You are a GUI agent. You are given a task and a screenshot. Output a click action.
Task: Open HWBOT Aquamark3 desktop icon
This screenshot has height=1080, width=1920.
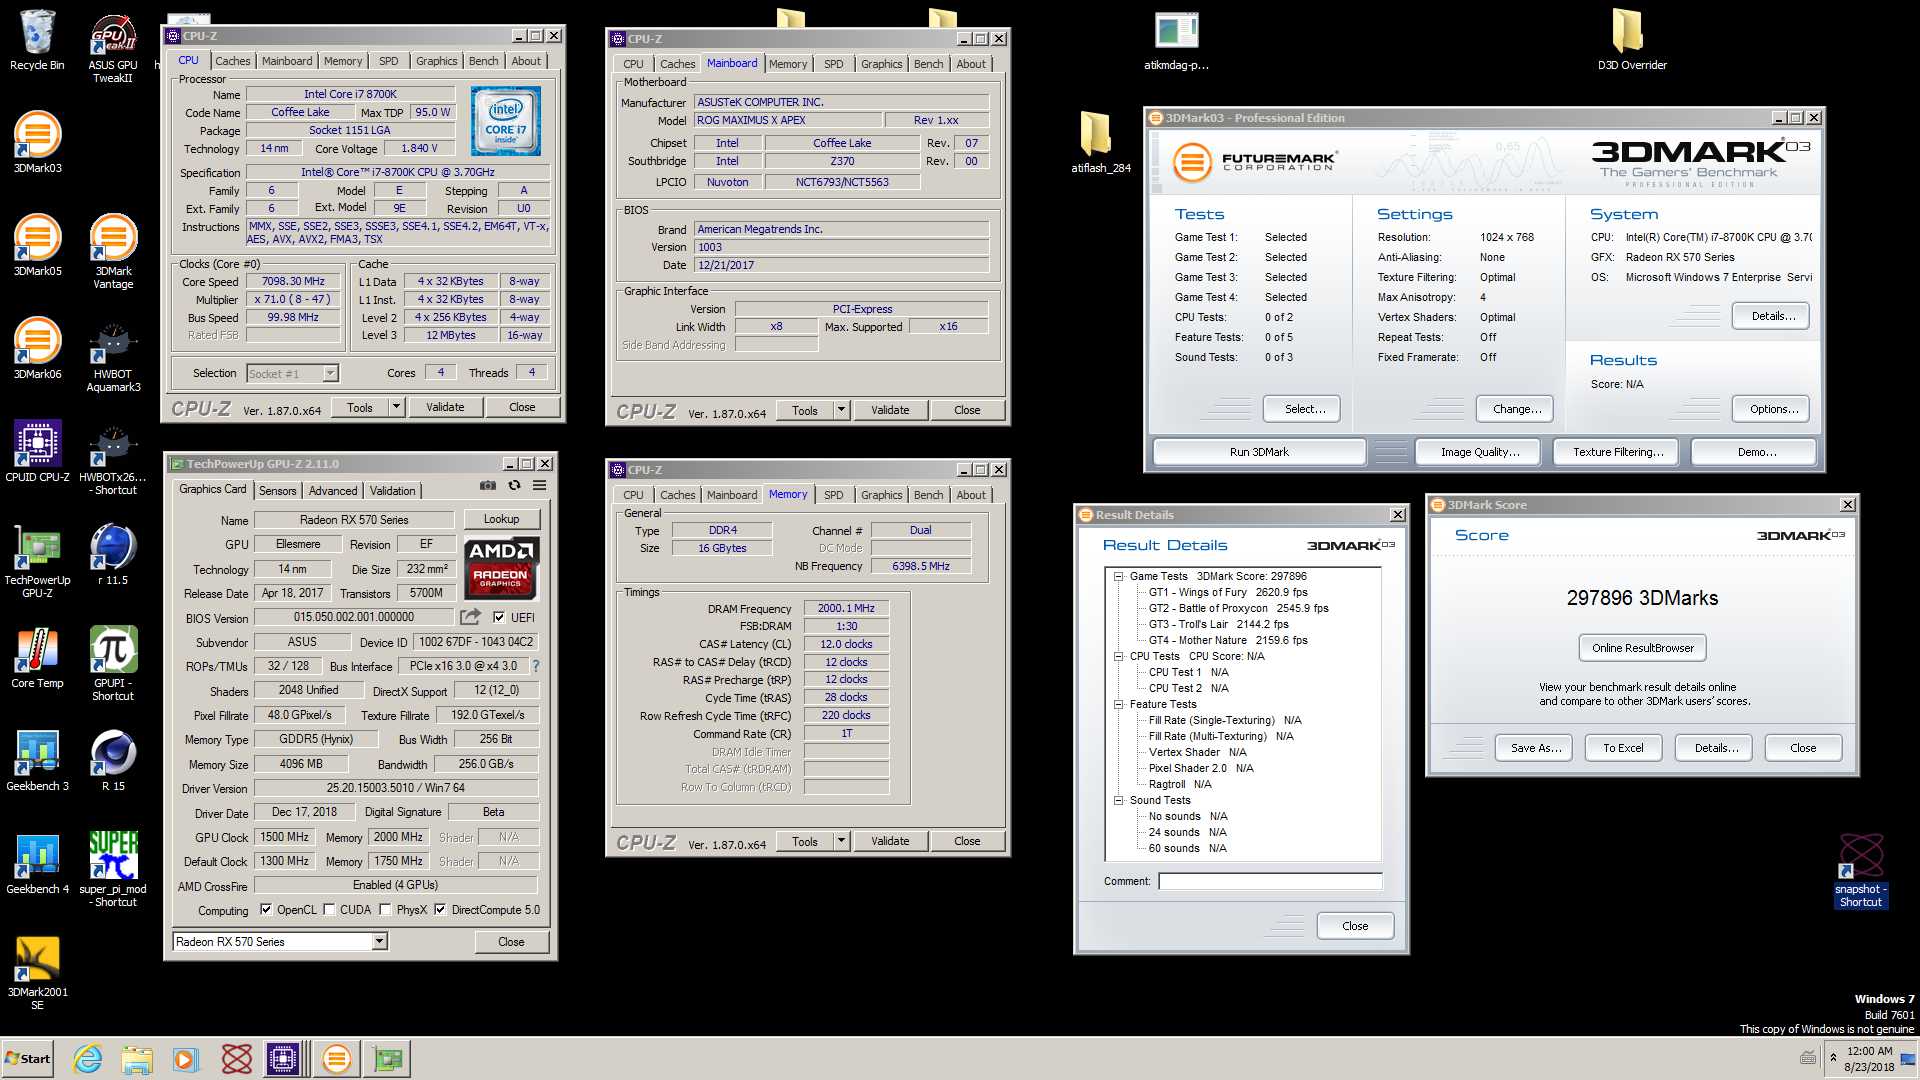pyautogui.click(x=113, y=357)
